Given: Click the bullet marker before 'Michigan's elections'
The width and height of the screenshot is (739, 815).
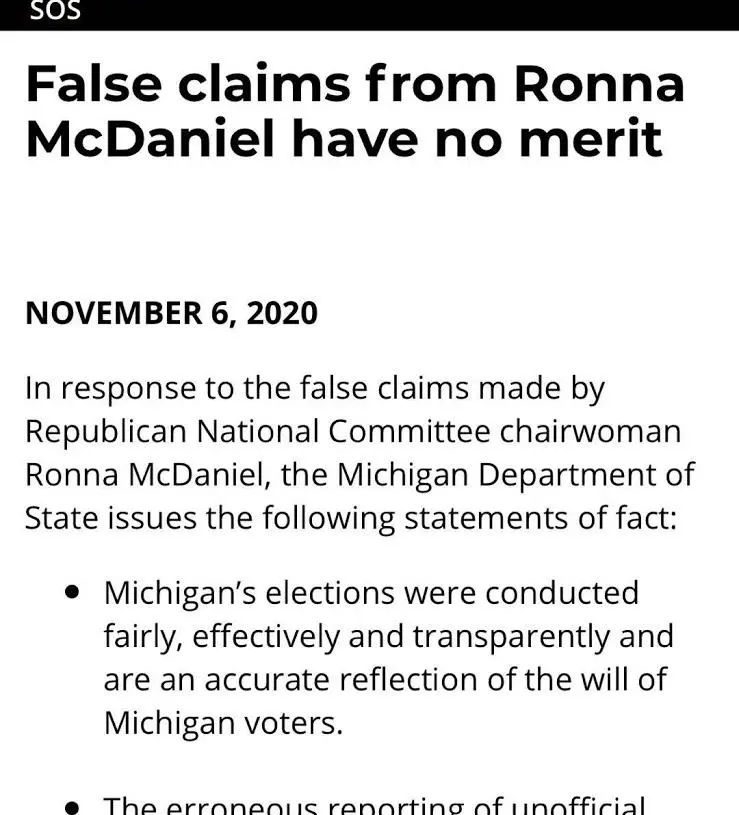Looking at the screenshot, I should pyautogui.click(x=72, y=592).
